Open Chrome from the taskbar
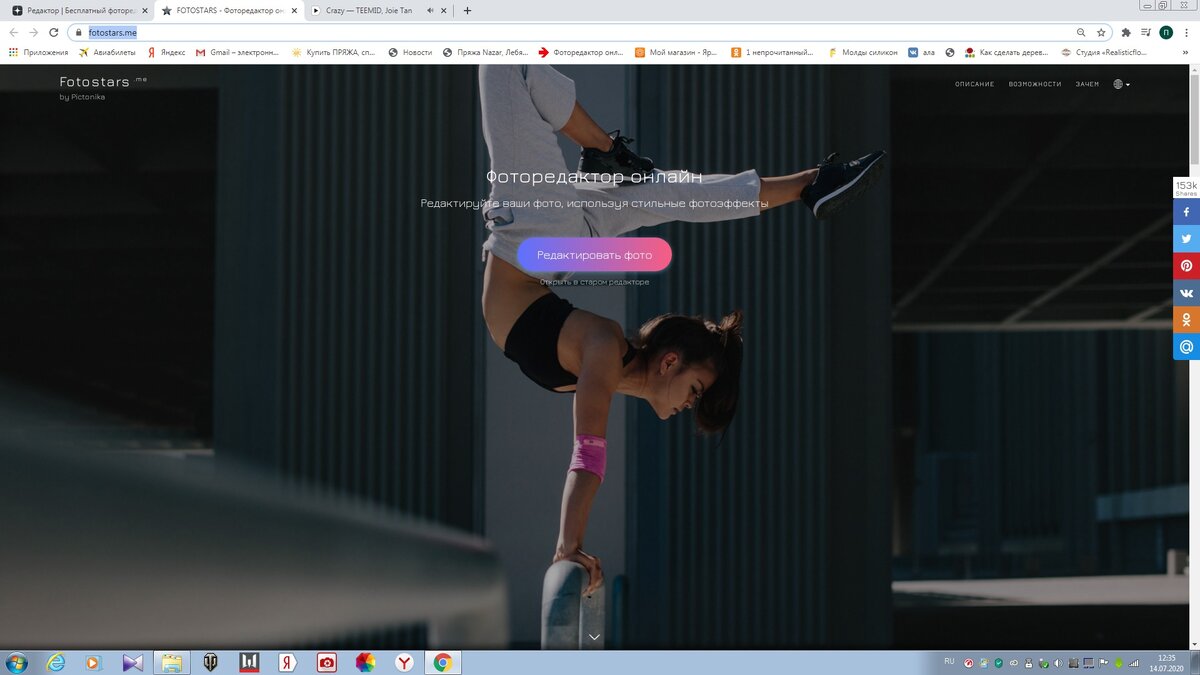This screenshot has height=675, width=1200. (x=443, y=662)
